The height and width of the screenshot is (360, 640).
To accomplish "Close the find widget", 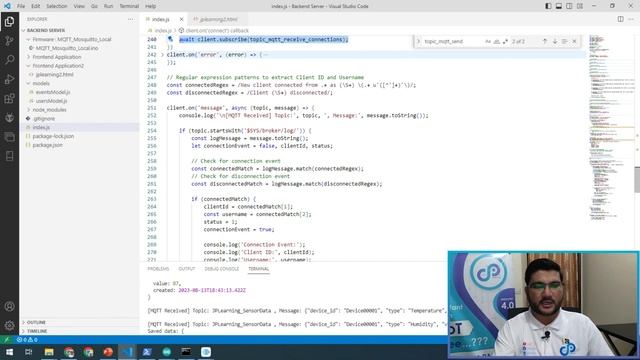I will tap(574, 41).
